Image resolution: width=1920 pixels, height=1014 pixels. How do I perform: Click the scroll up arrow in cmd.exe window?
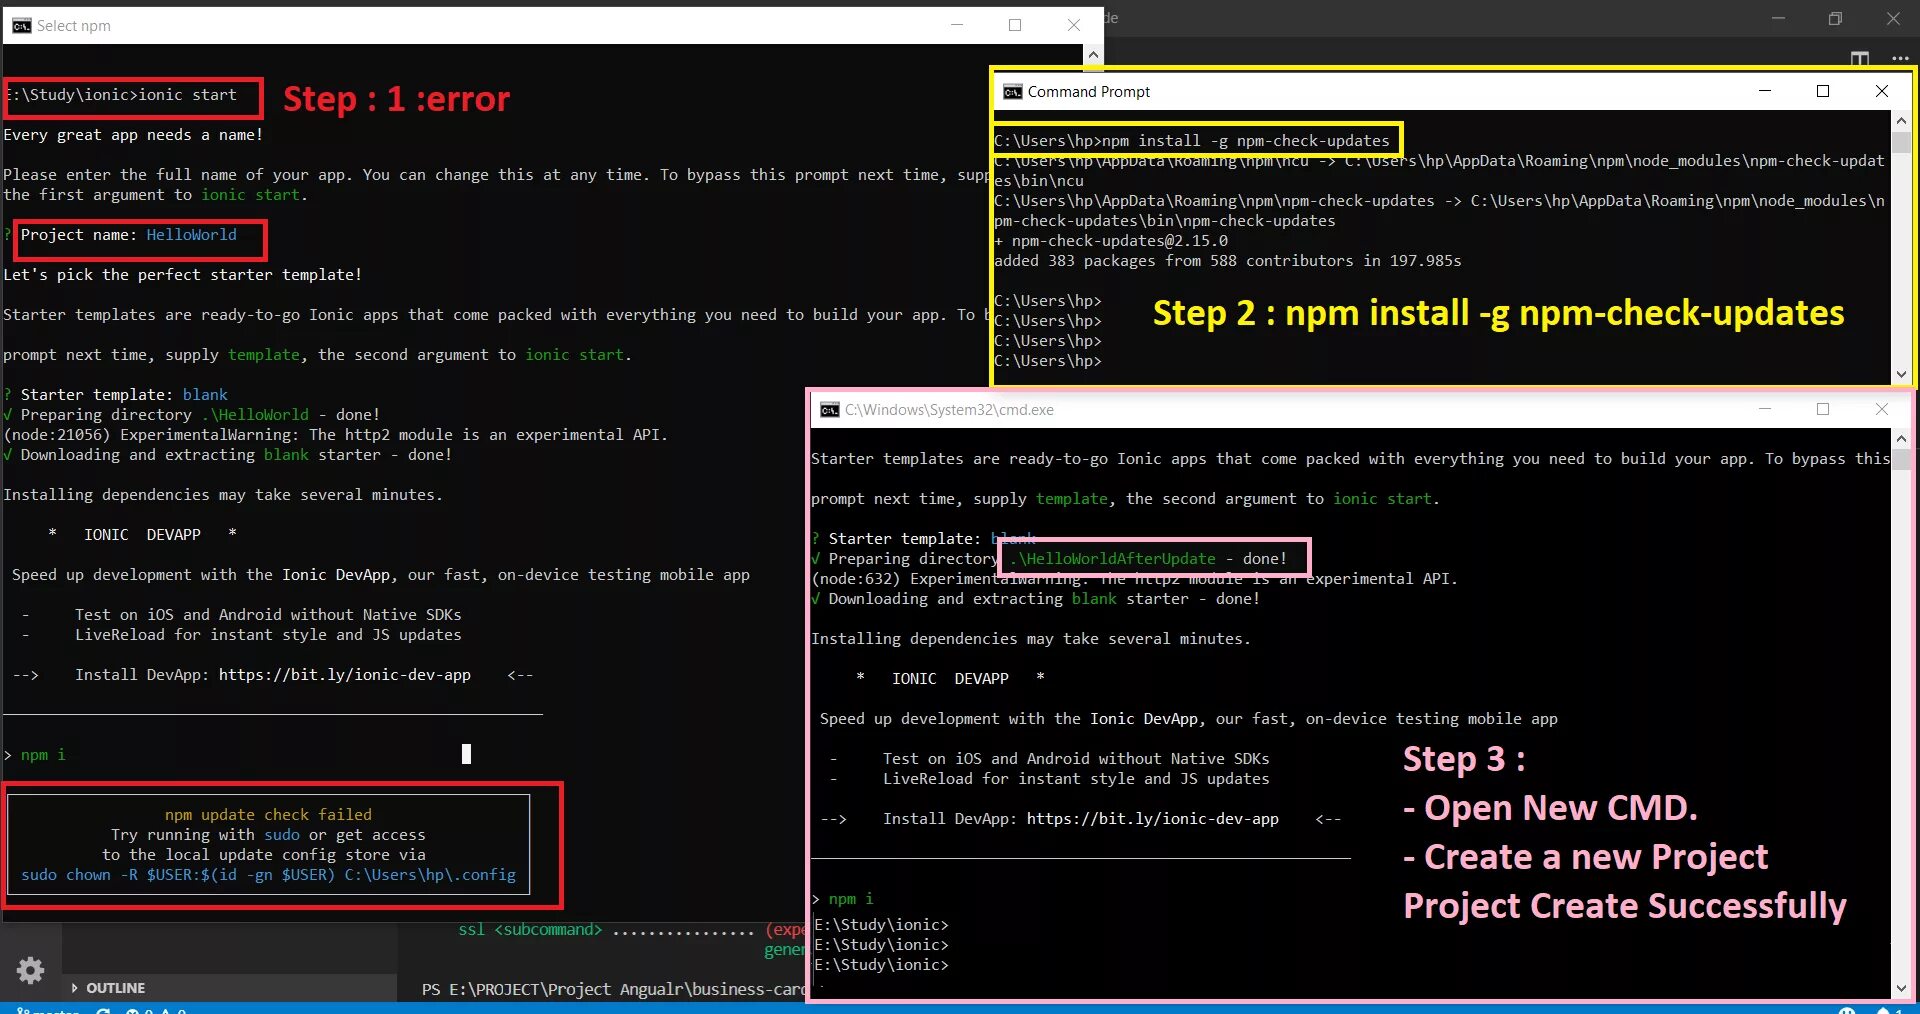click(1901, 439)
